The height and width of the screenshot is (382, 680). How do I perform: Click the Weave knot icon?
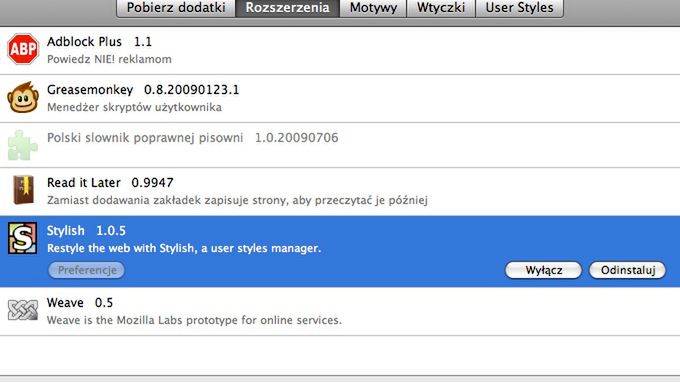tap(23, 310)
